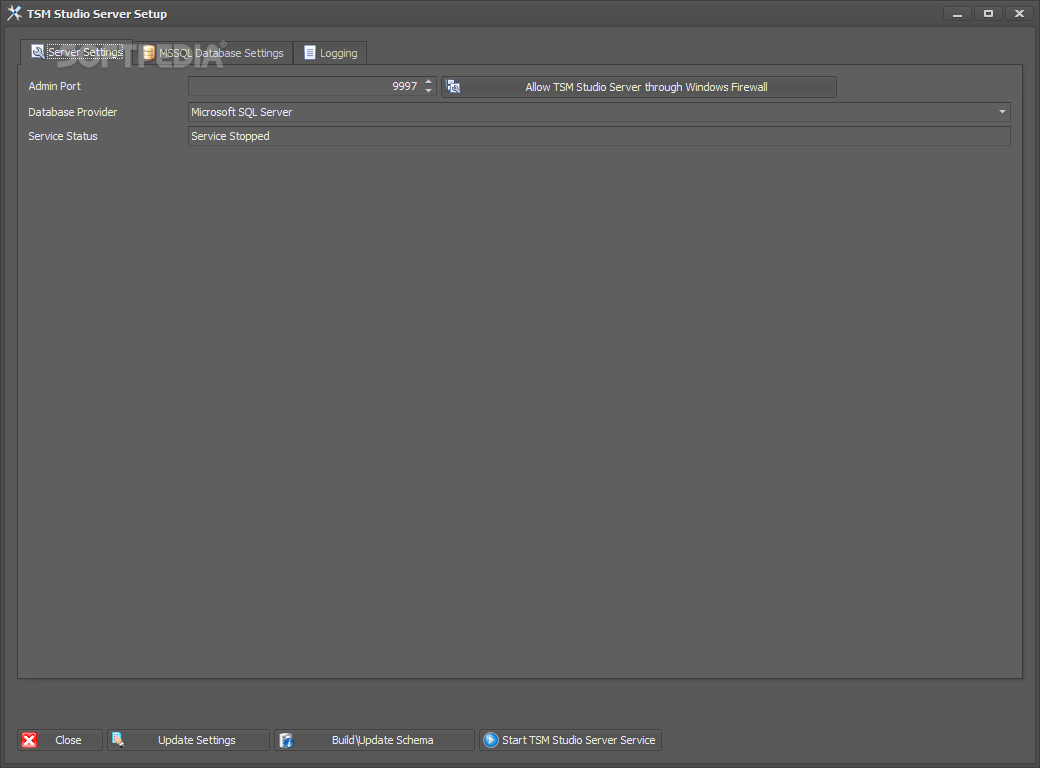Decrease Admin Port with down arrow

point(428,91)
